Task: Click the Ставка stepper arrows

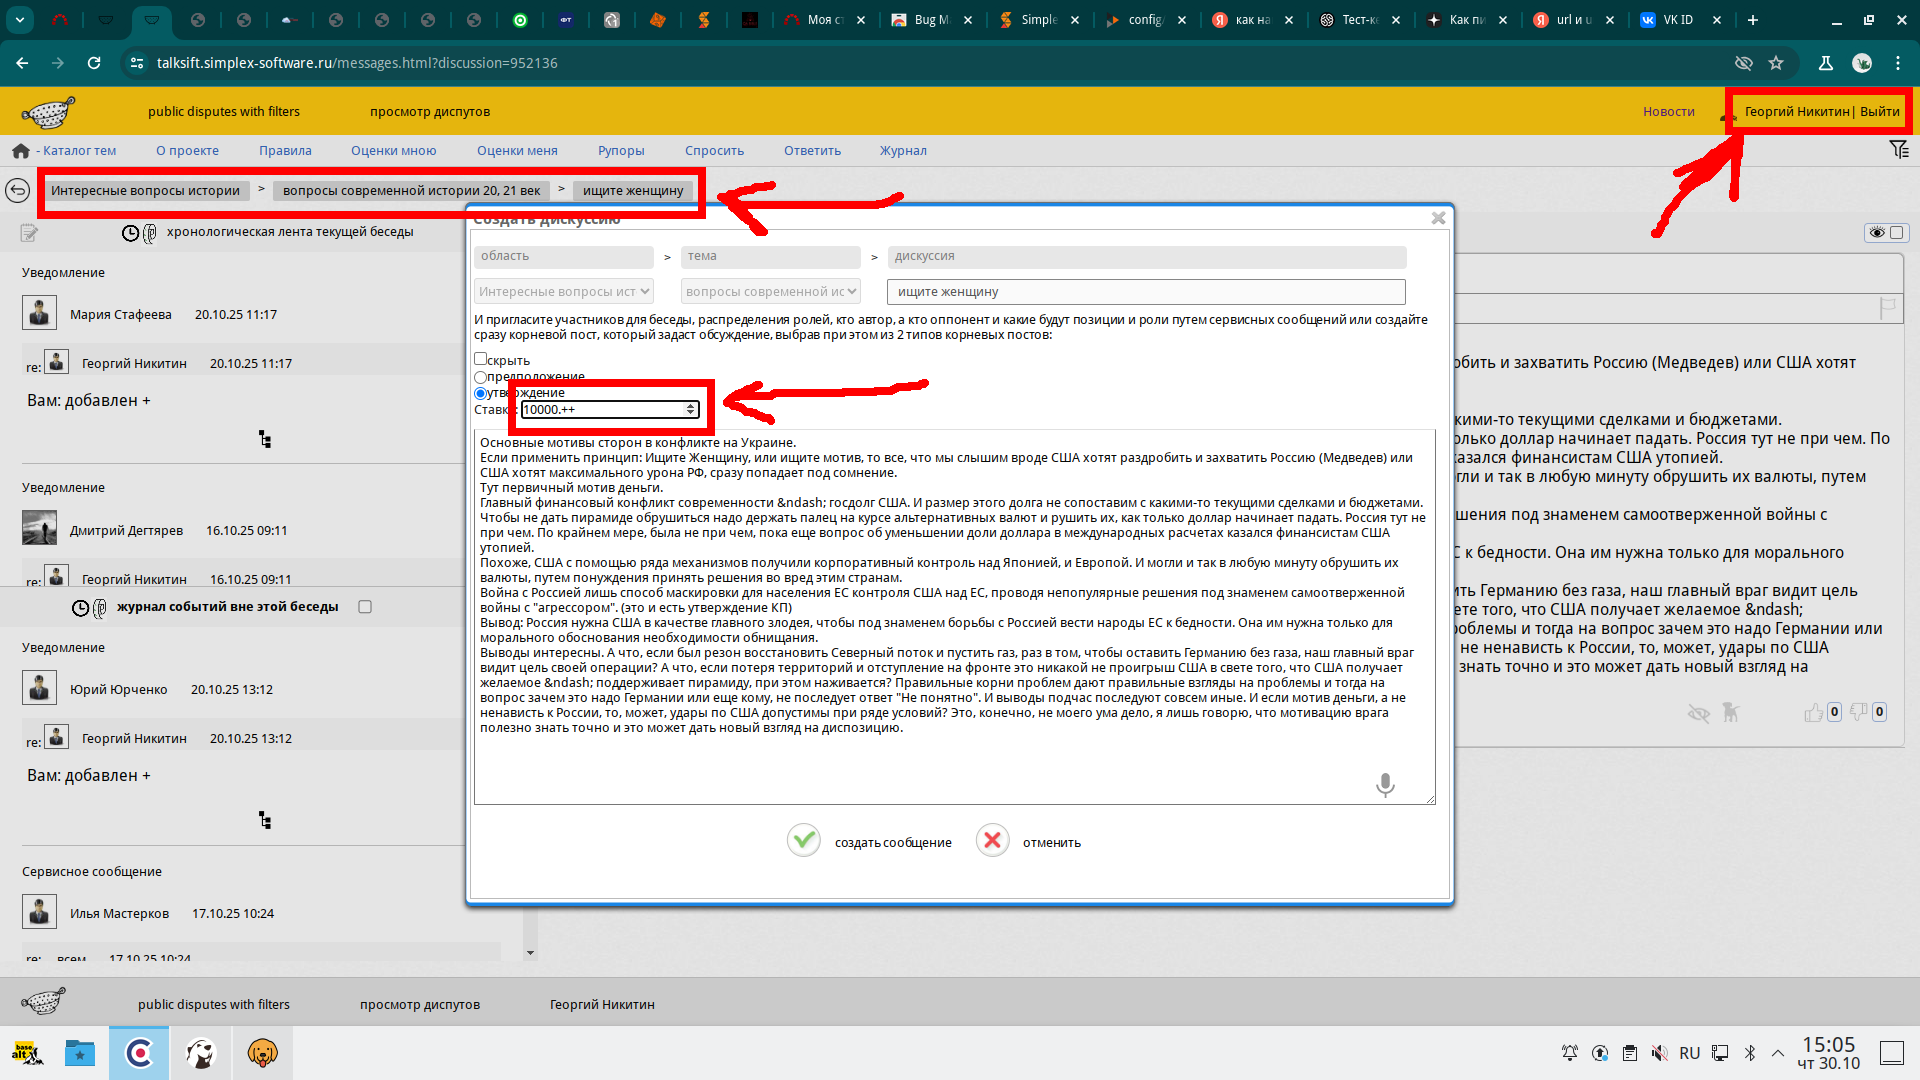Action: (690, 410)
